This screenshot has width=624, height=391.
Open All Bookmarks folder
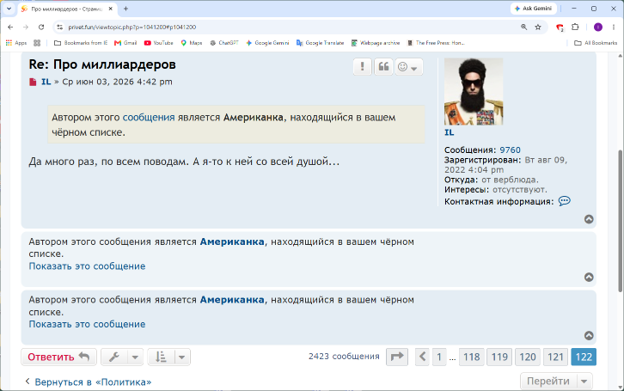point(596,43)
